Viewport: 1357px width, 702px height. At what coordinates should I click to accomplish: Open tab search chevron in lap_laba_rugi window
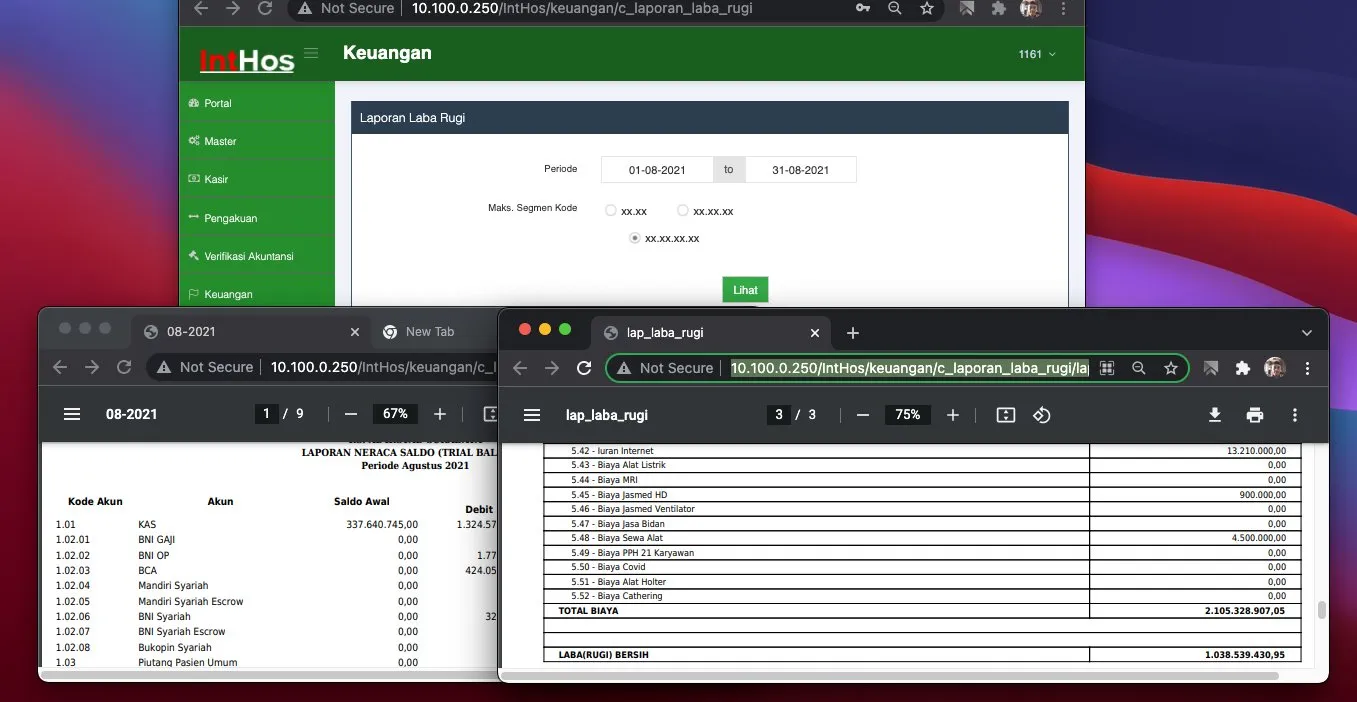point(1306,332)
